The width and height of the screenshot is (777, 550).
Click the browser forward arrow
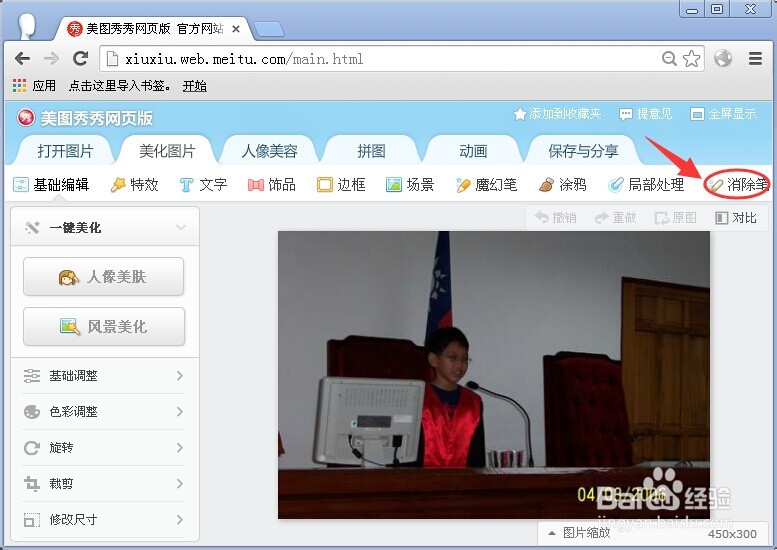click(51, 59)
